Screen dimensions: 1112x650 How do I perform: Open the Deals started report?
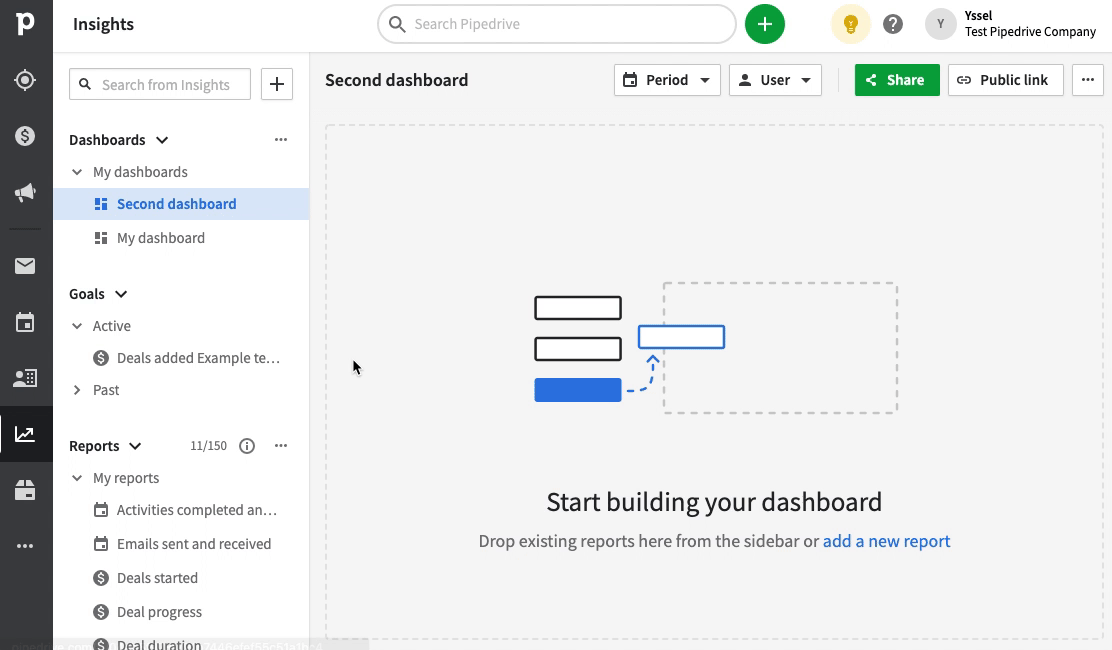(x=157, y=578)
